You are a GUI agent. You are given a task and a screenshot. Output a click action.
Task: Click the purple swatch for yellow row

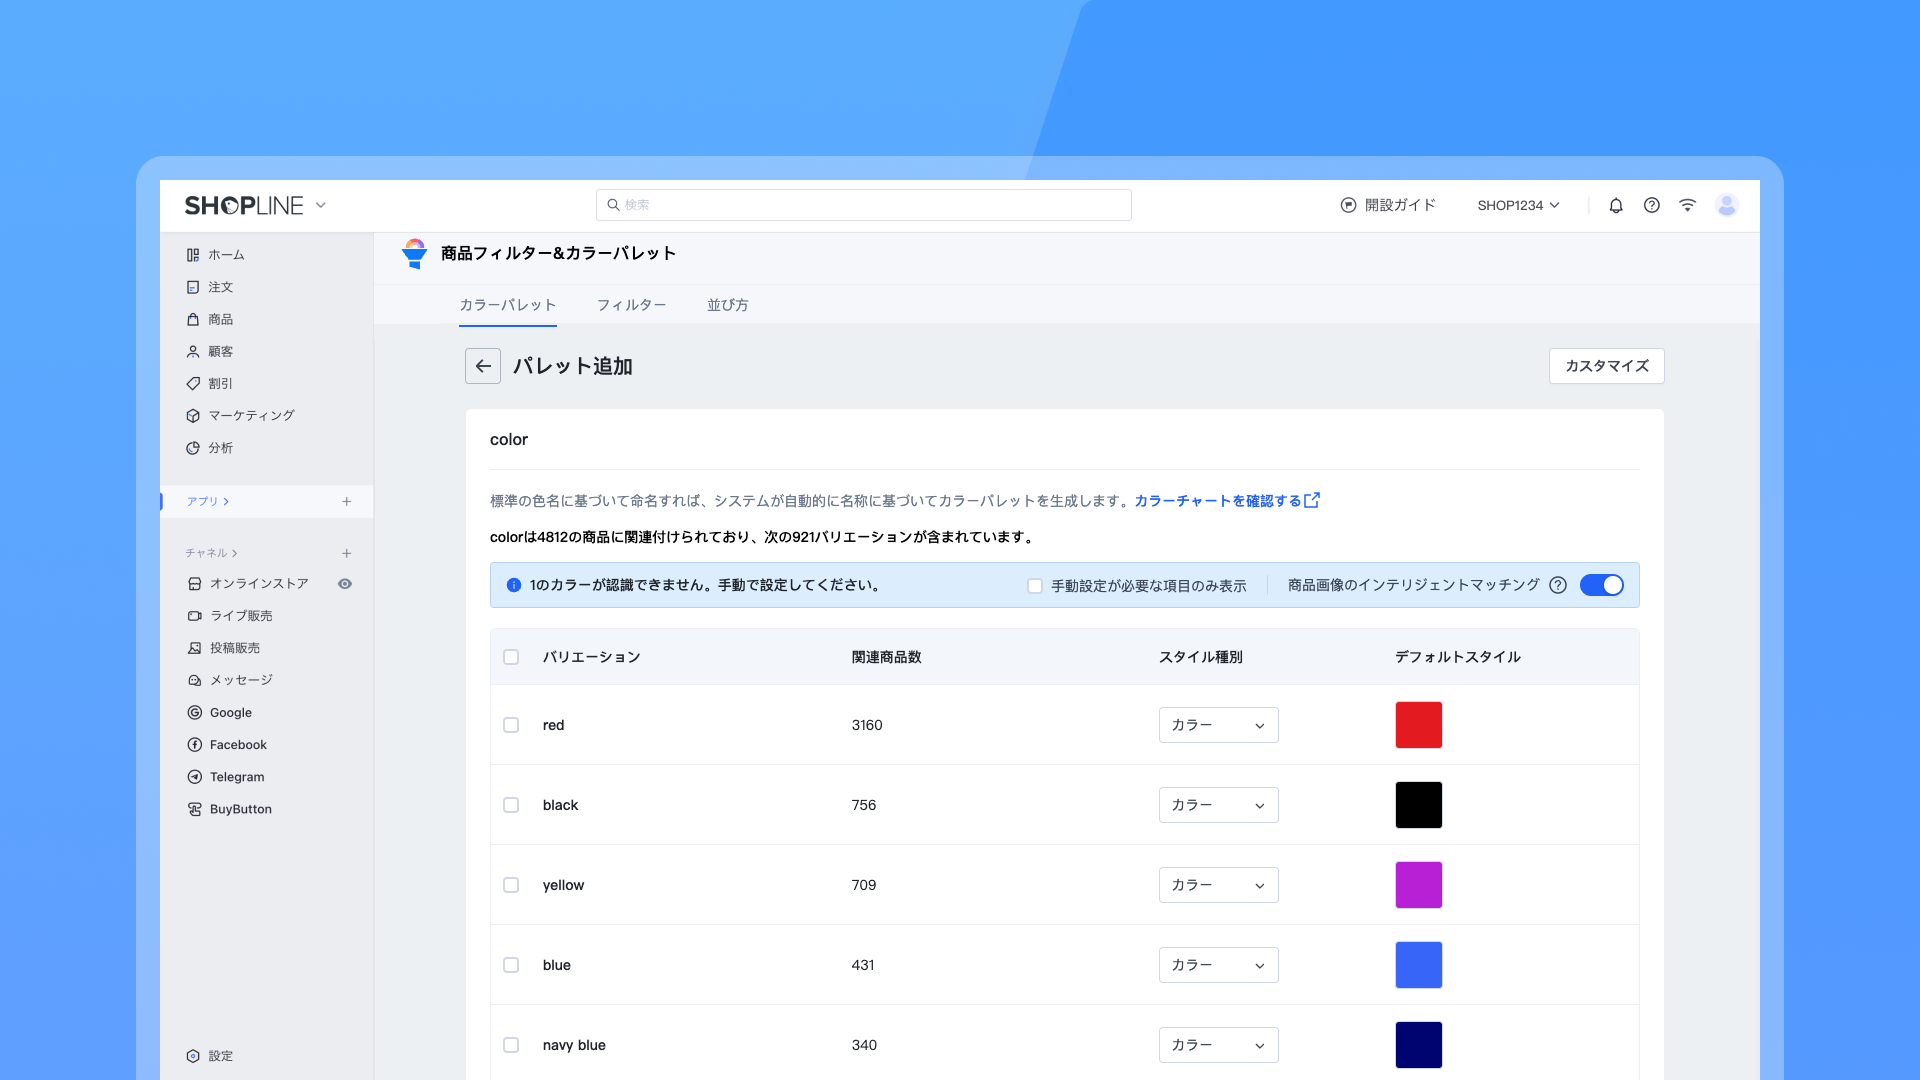tap(1418, 885)
